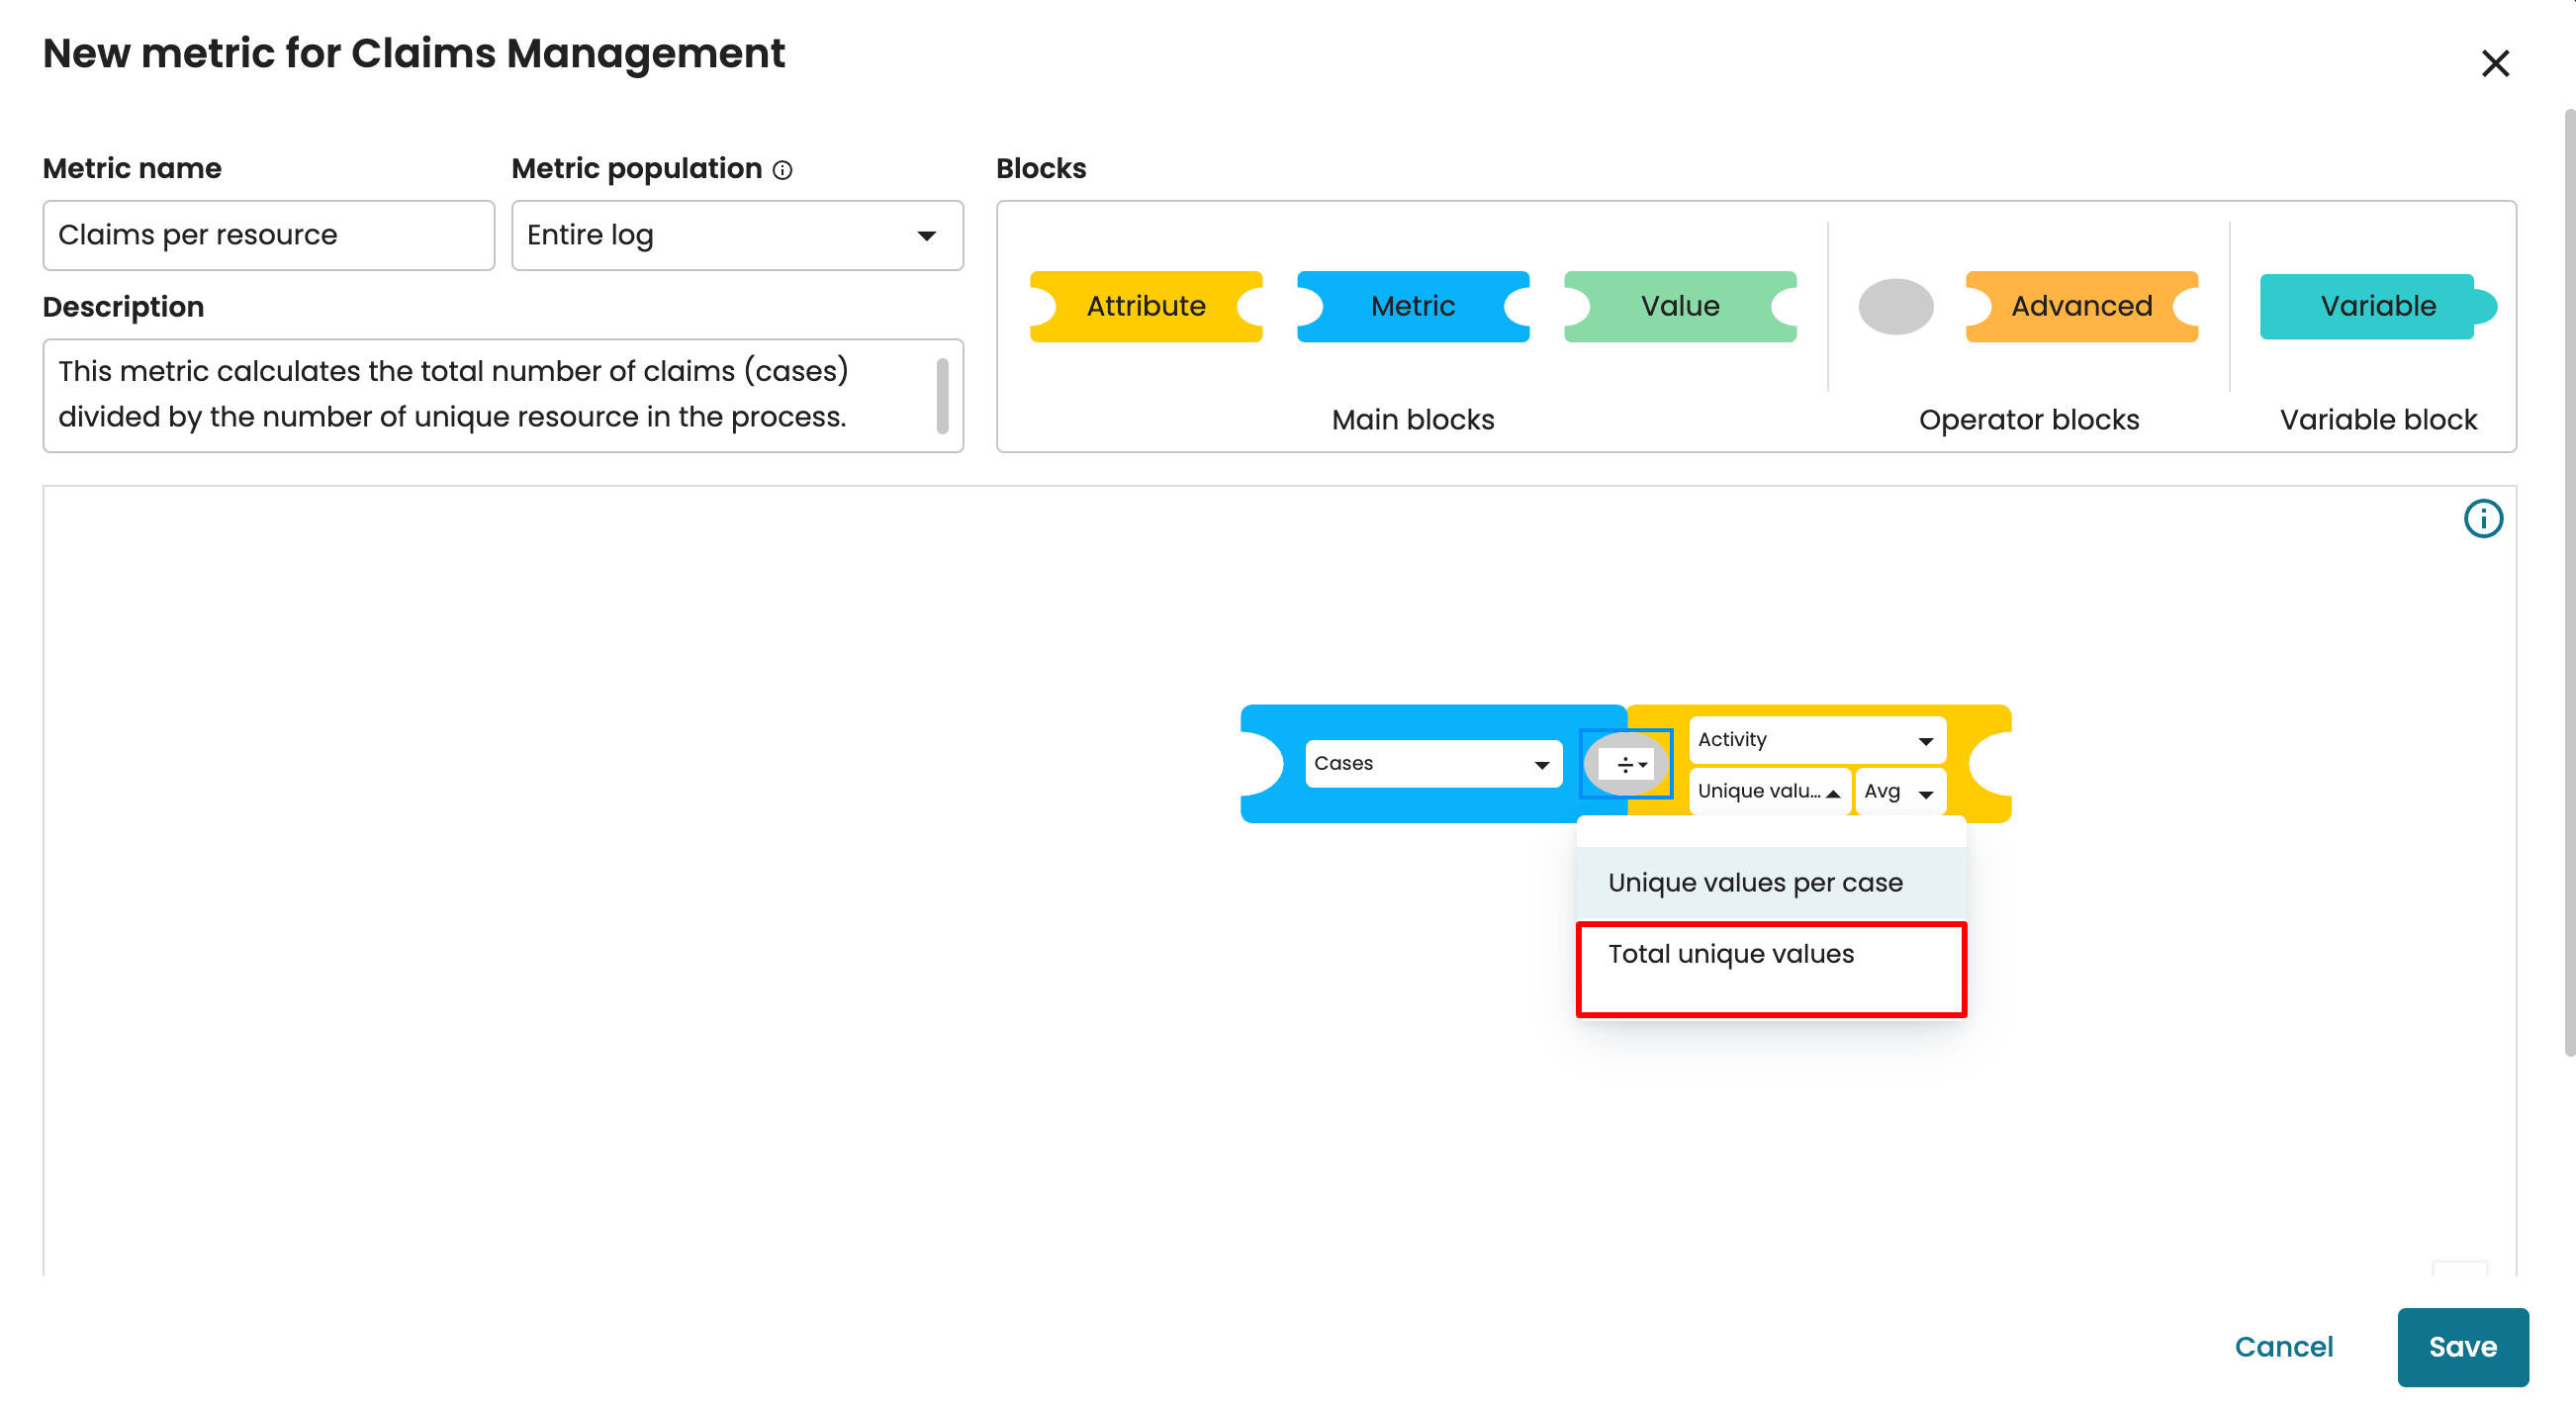Image resolution: width=2576 pixels, height=1411 pixels.
Task: Click the yellow Attribute block
Action: pyautogui.click(x=1146, y=306)
